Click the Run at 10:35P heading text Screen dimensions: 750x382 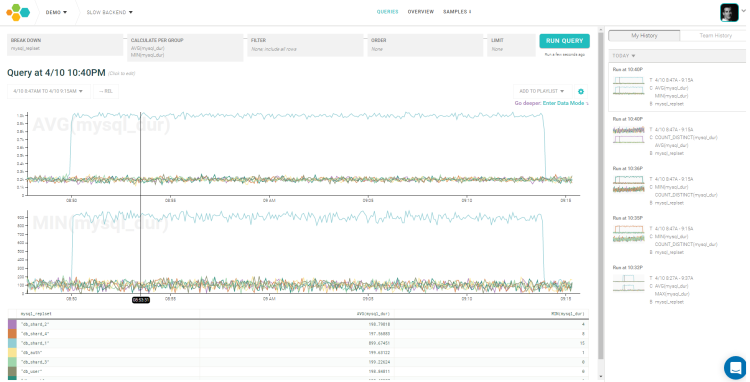[628, 218]
